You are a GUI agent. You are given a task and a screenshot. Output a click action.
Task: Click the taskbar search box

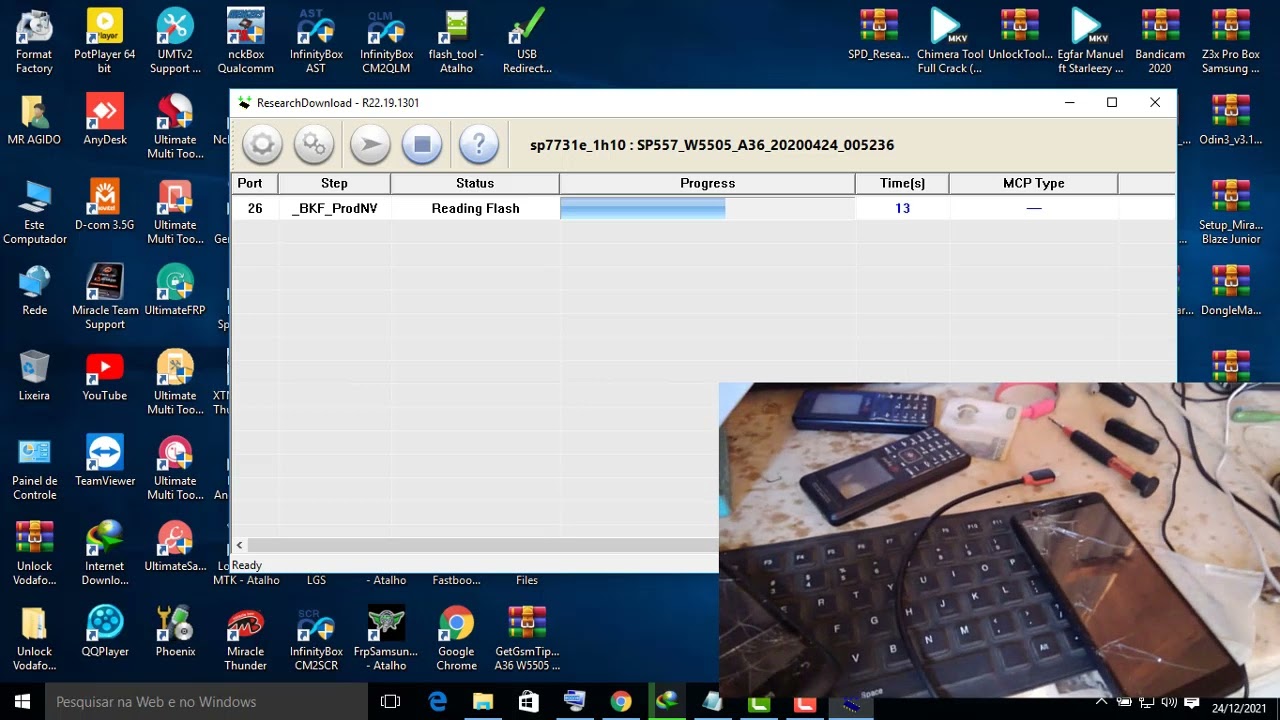[x=207, y=702]
